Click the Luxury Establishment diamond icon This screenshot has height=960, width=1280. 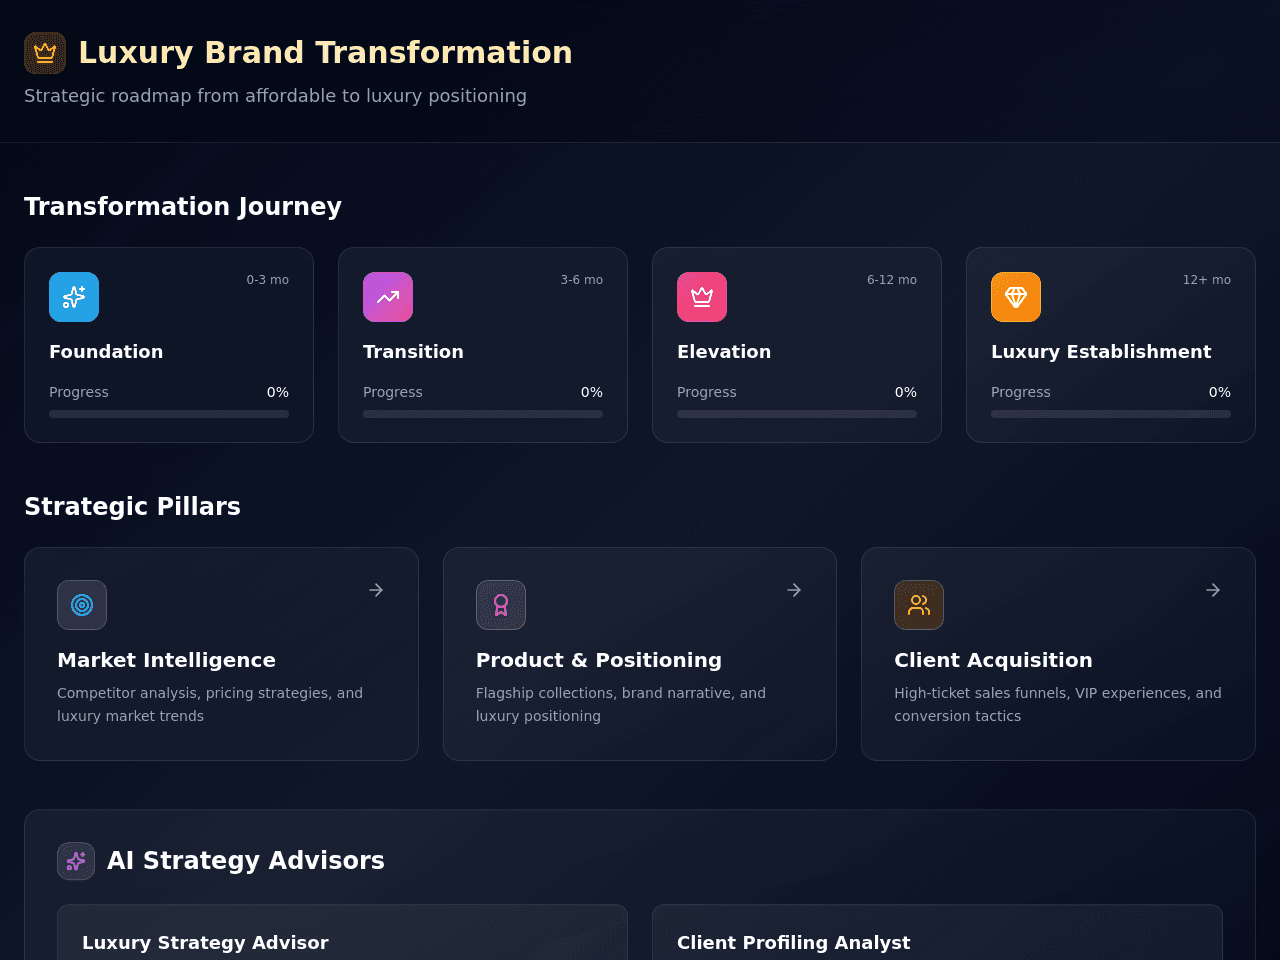click(x=1016, y=297)
